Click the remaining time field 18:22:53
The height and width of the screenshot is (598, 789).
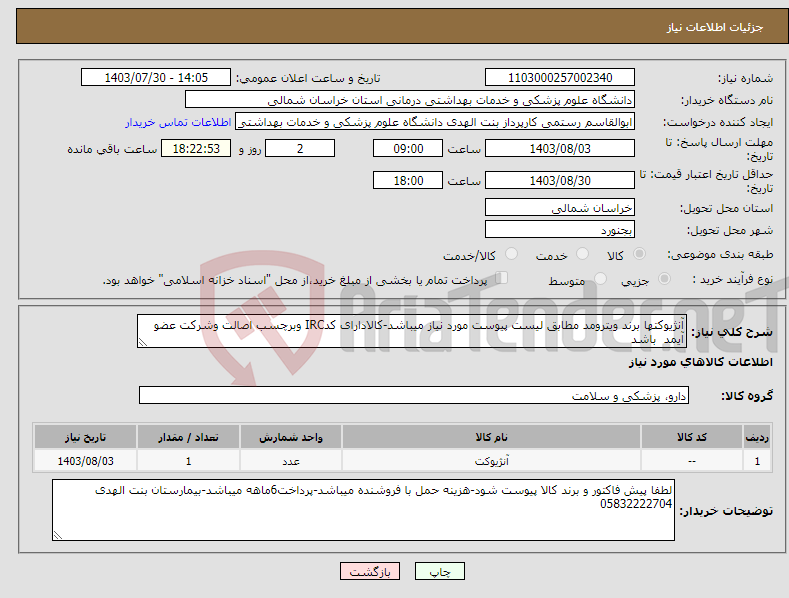point(196,148)
